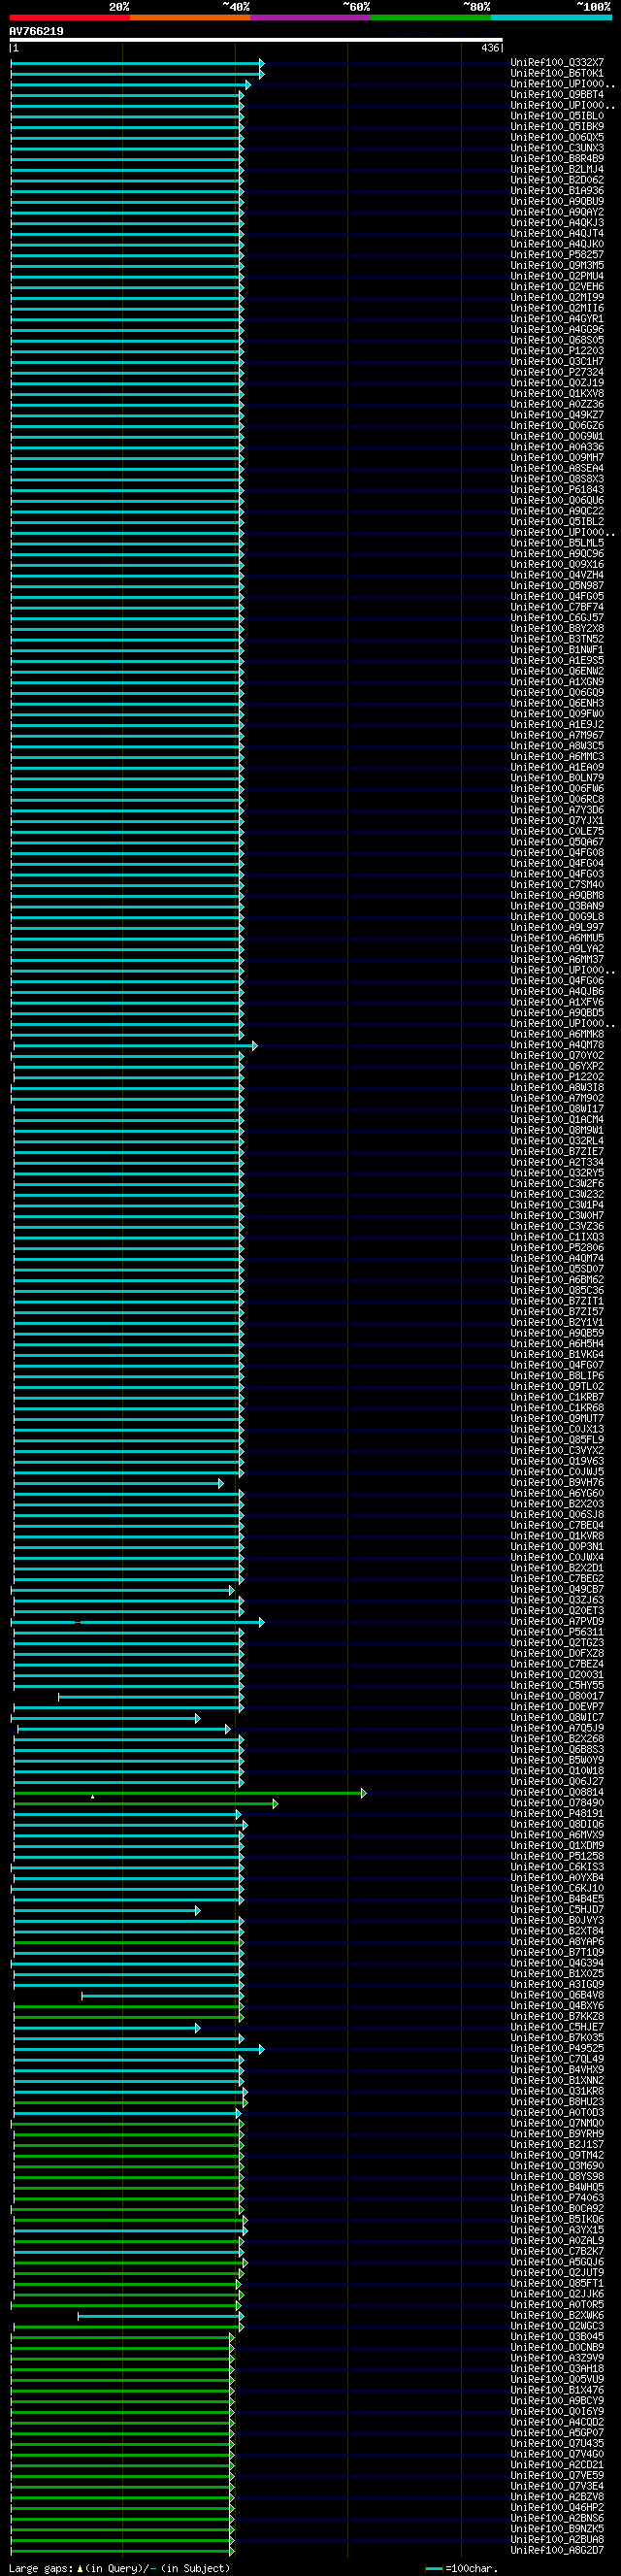The height and width of the screenshot is (2576, 621).
Task: Click the cyan ~100% legend color bar
Action: tap(551, 17)
